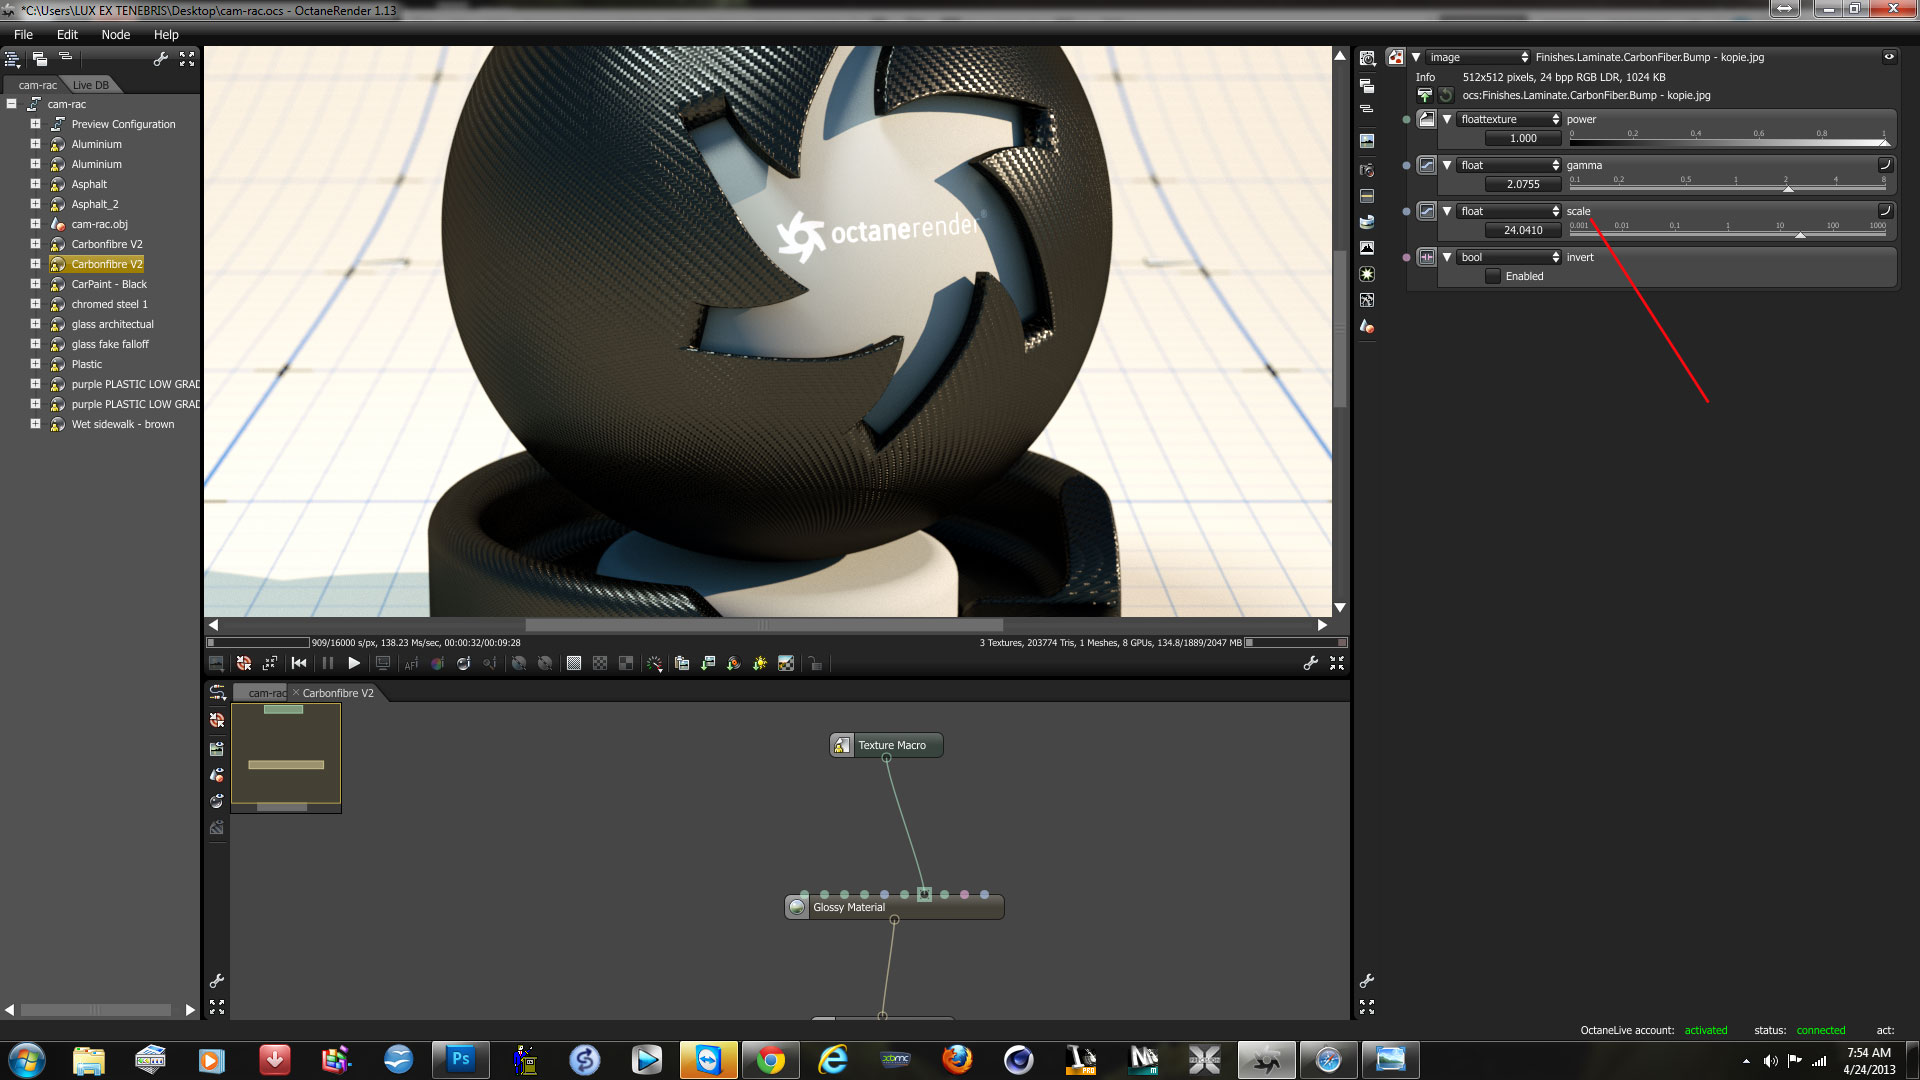Toggle the logarithmic curve button for gamma

[x=1885, y=165]
